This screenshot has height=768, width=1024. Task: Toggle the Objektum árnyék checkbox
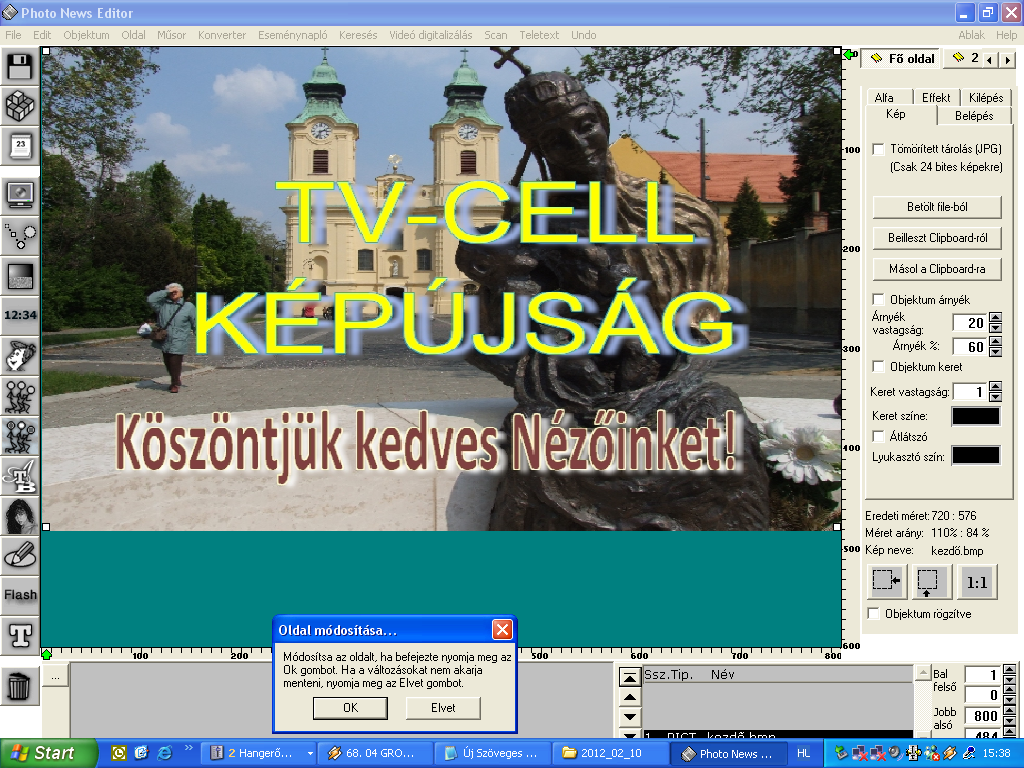[878, 300]
